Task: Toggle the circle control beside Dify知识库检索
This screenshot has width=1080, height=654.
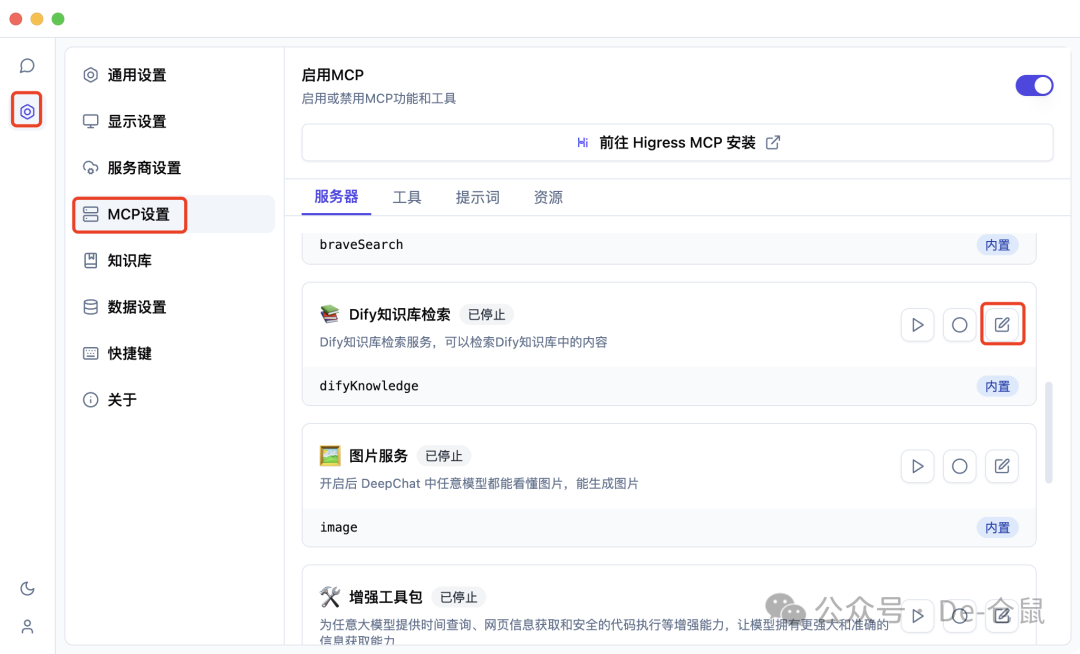Action: [959, 324]
